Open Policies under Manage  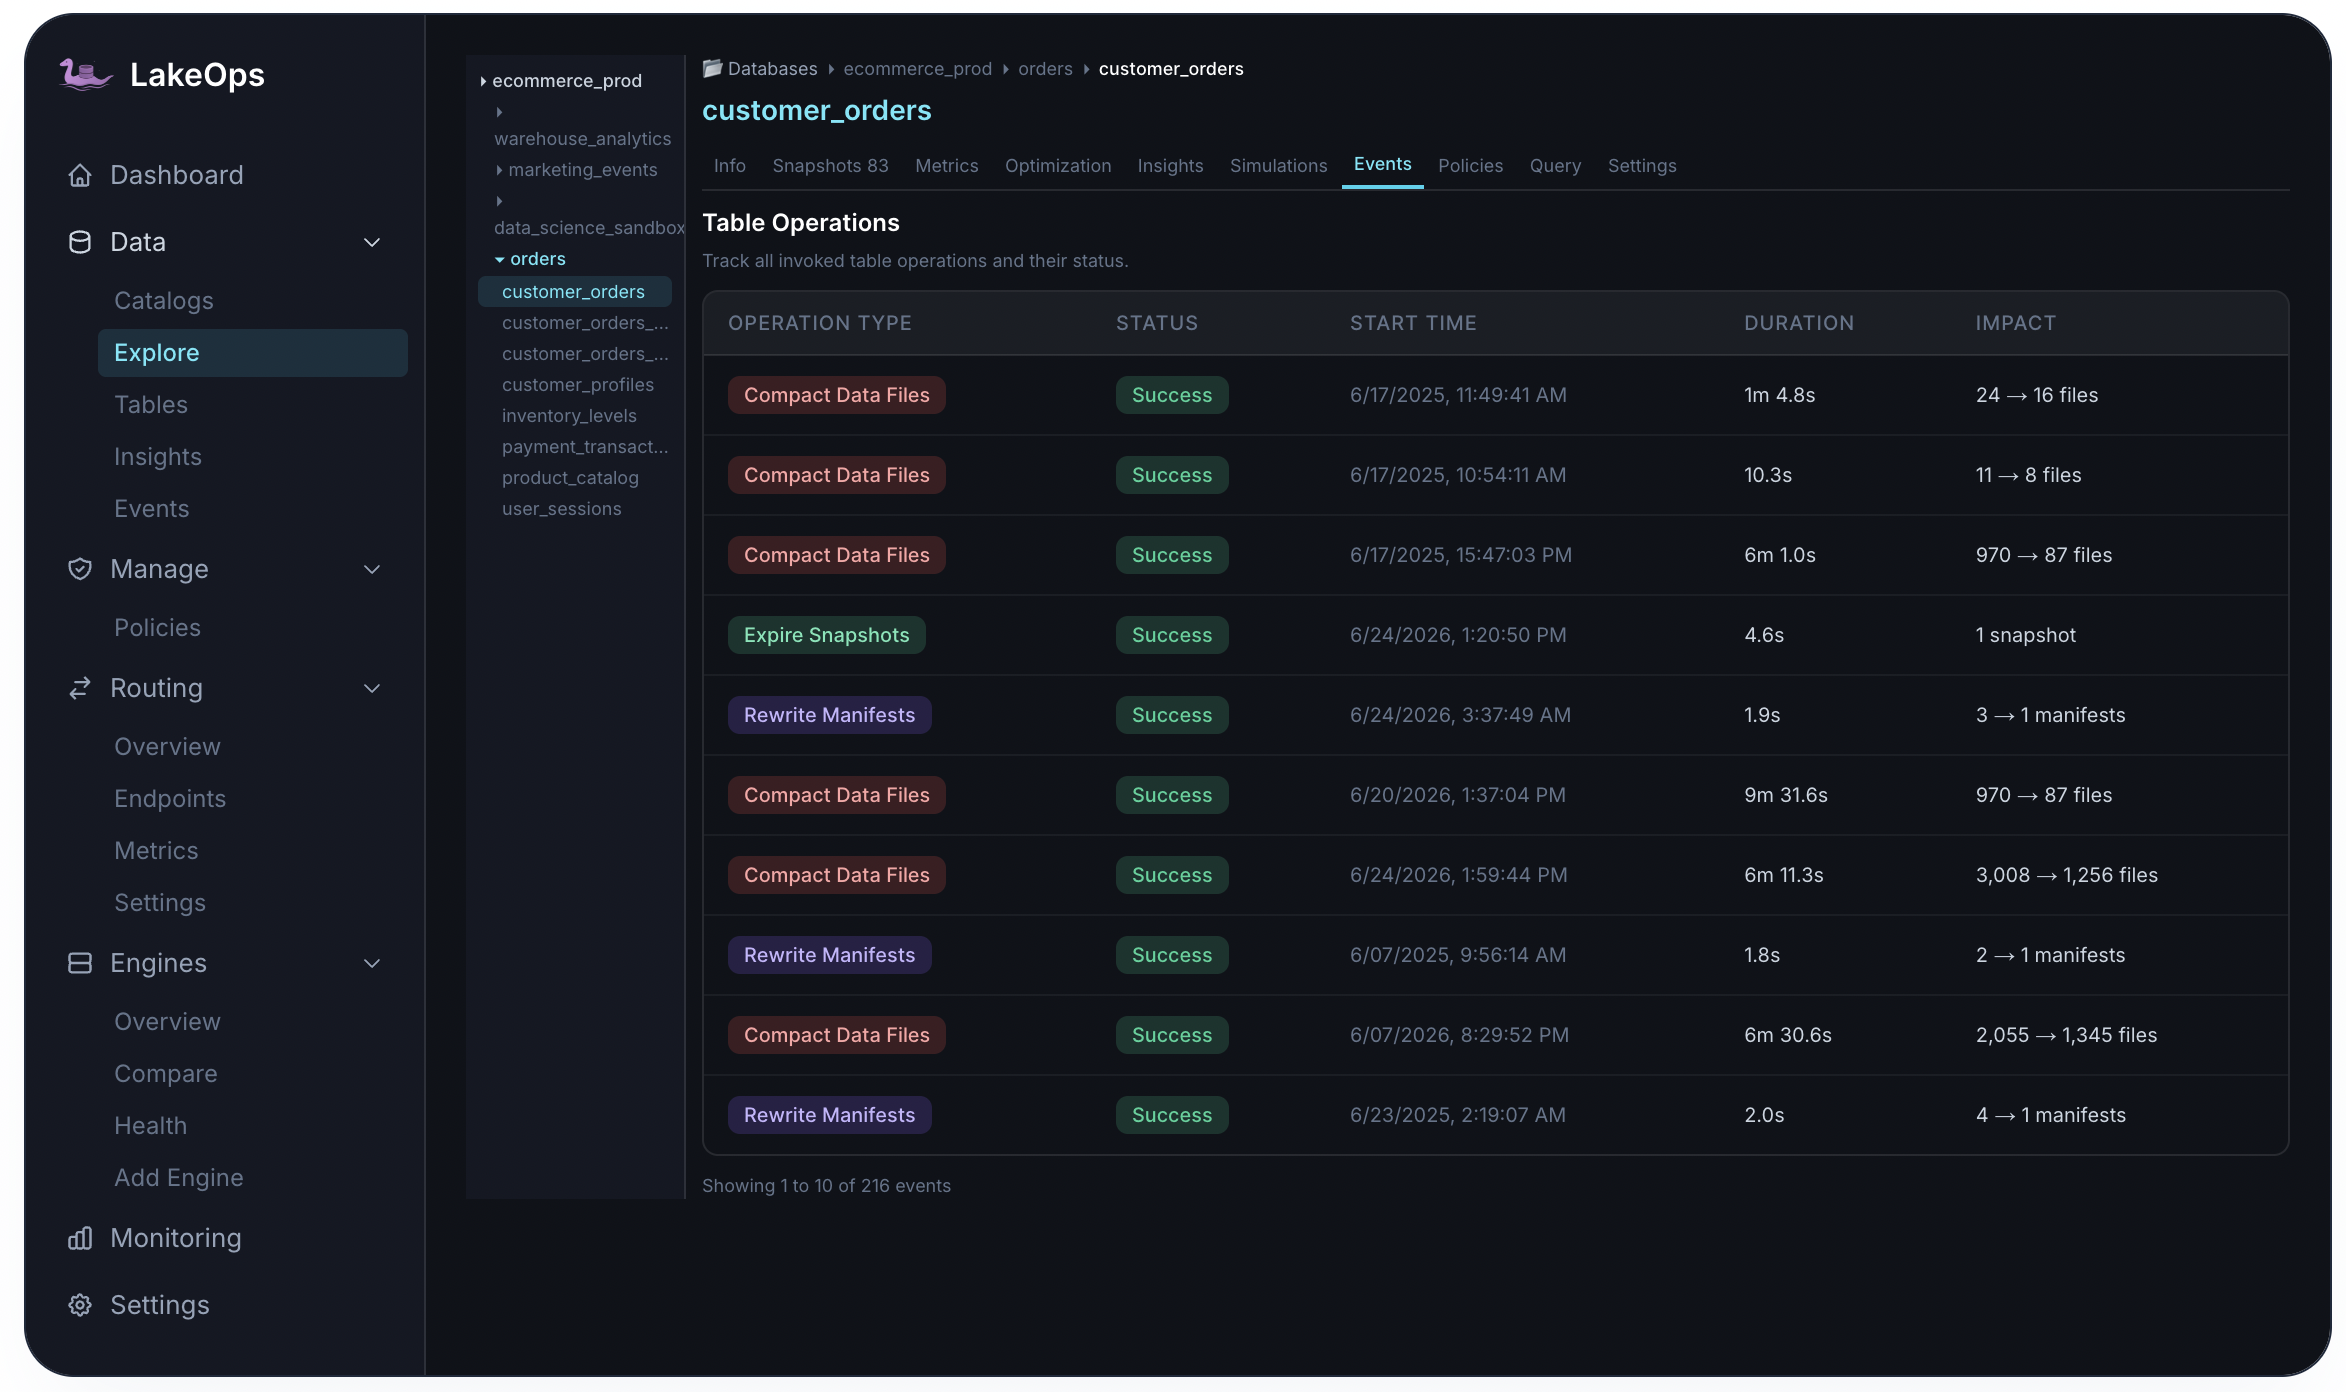point(157,628)
